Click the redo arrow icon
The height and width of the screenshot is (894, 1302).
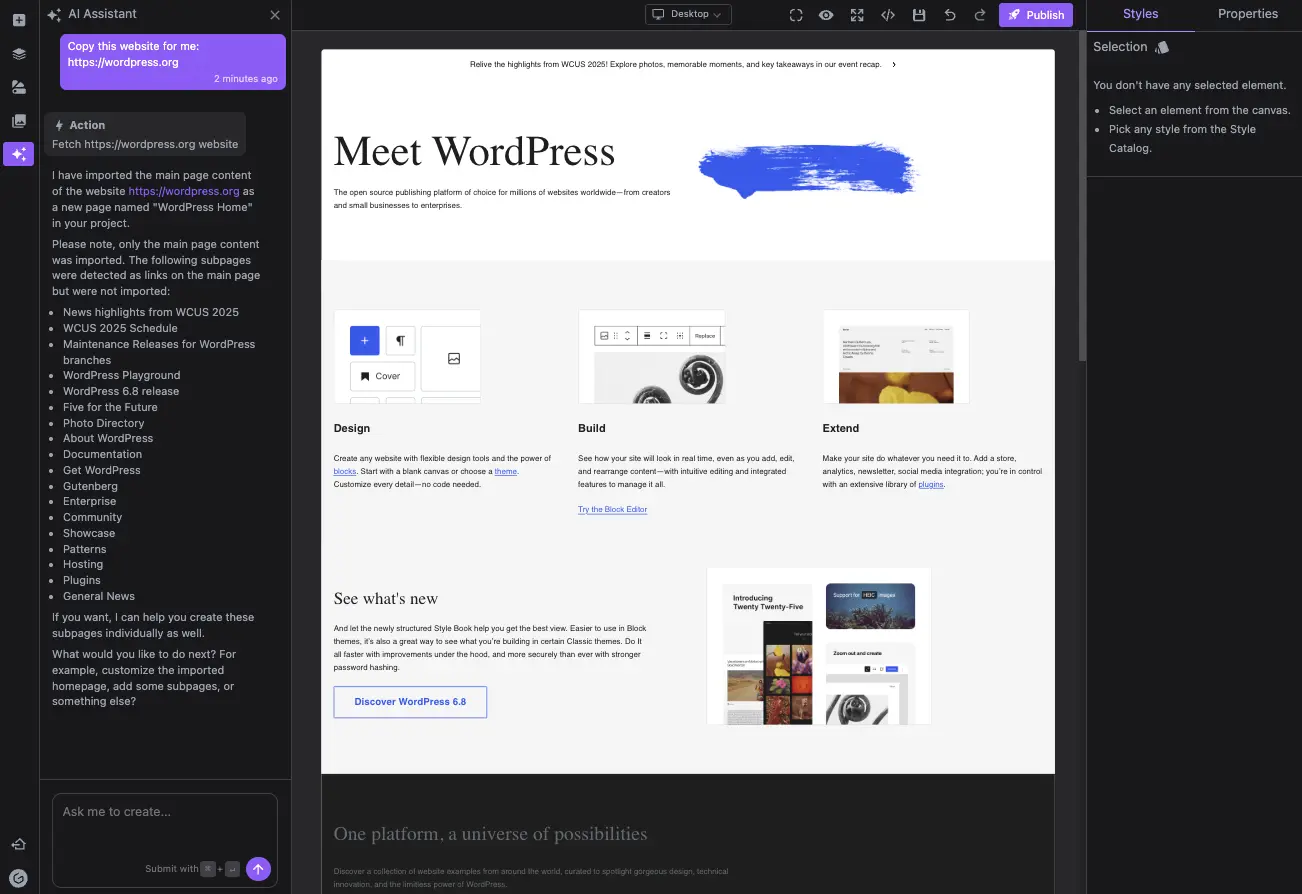[980, 15]
